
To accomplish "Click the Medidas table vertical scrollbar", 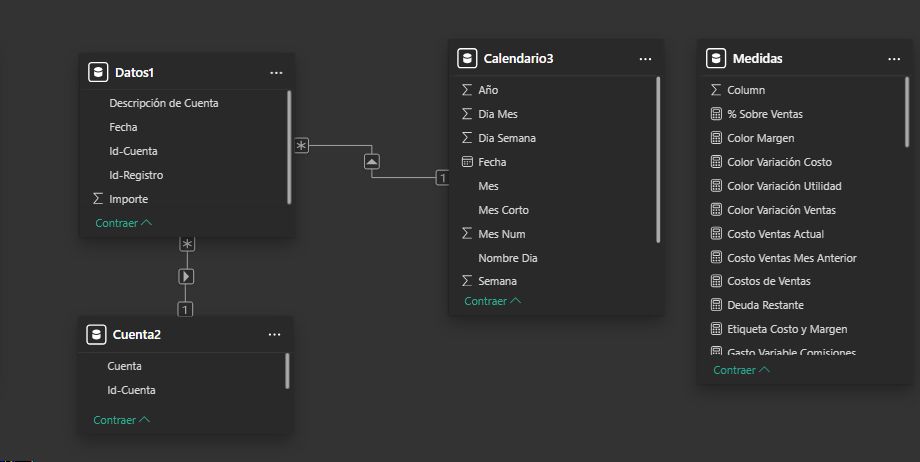I will (x=907, y=112).
